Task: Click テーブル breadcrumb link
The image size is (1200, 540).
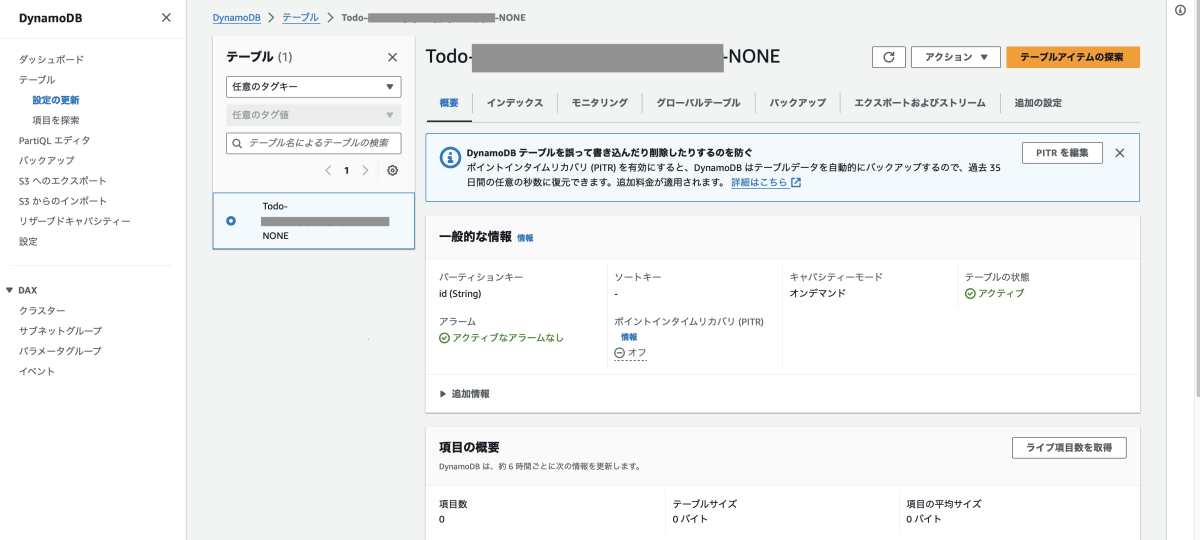Action: 300,18
